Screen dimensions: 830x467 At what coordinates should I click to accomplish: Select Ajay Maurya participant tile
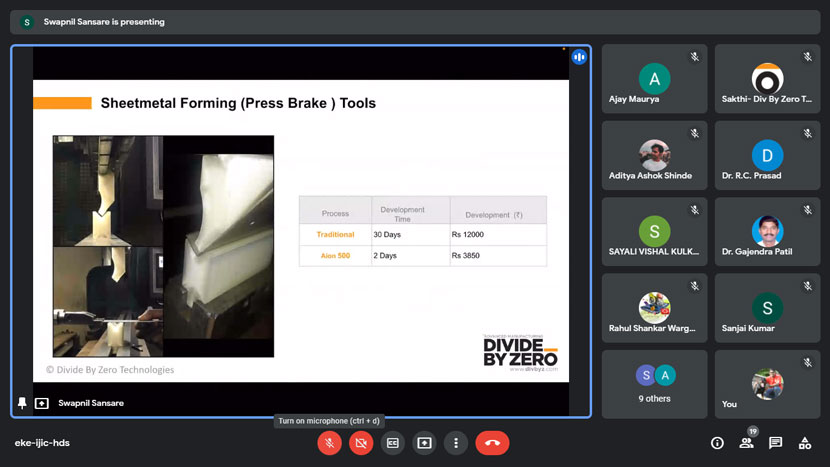[654, 78]
